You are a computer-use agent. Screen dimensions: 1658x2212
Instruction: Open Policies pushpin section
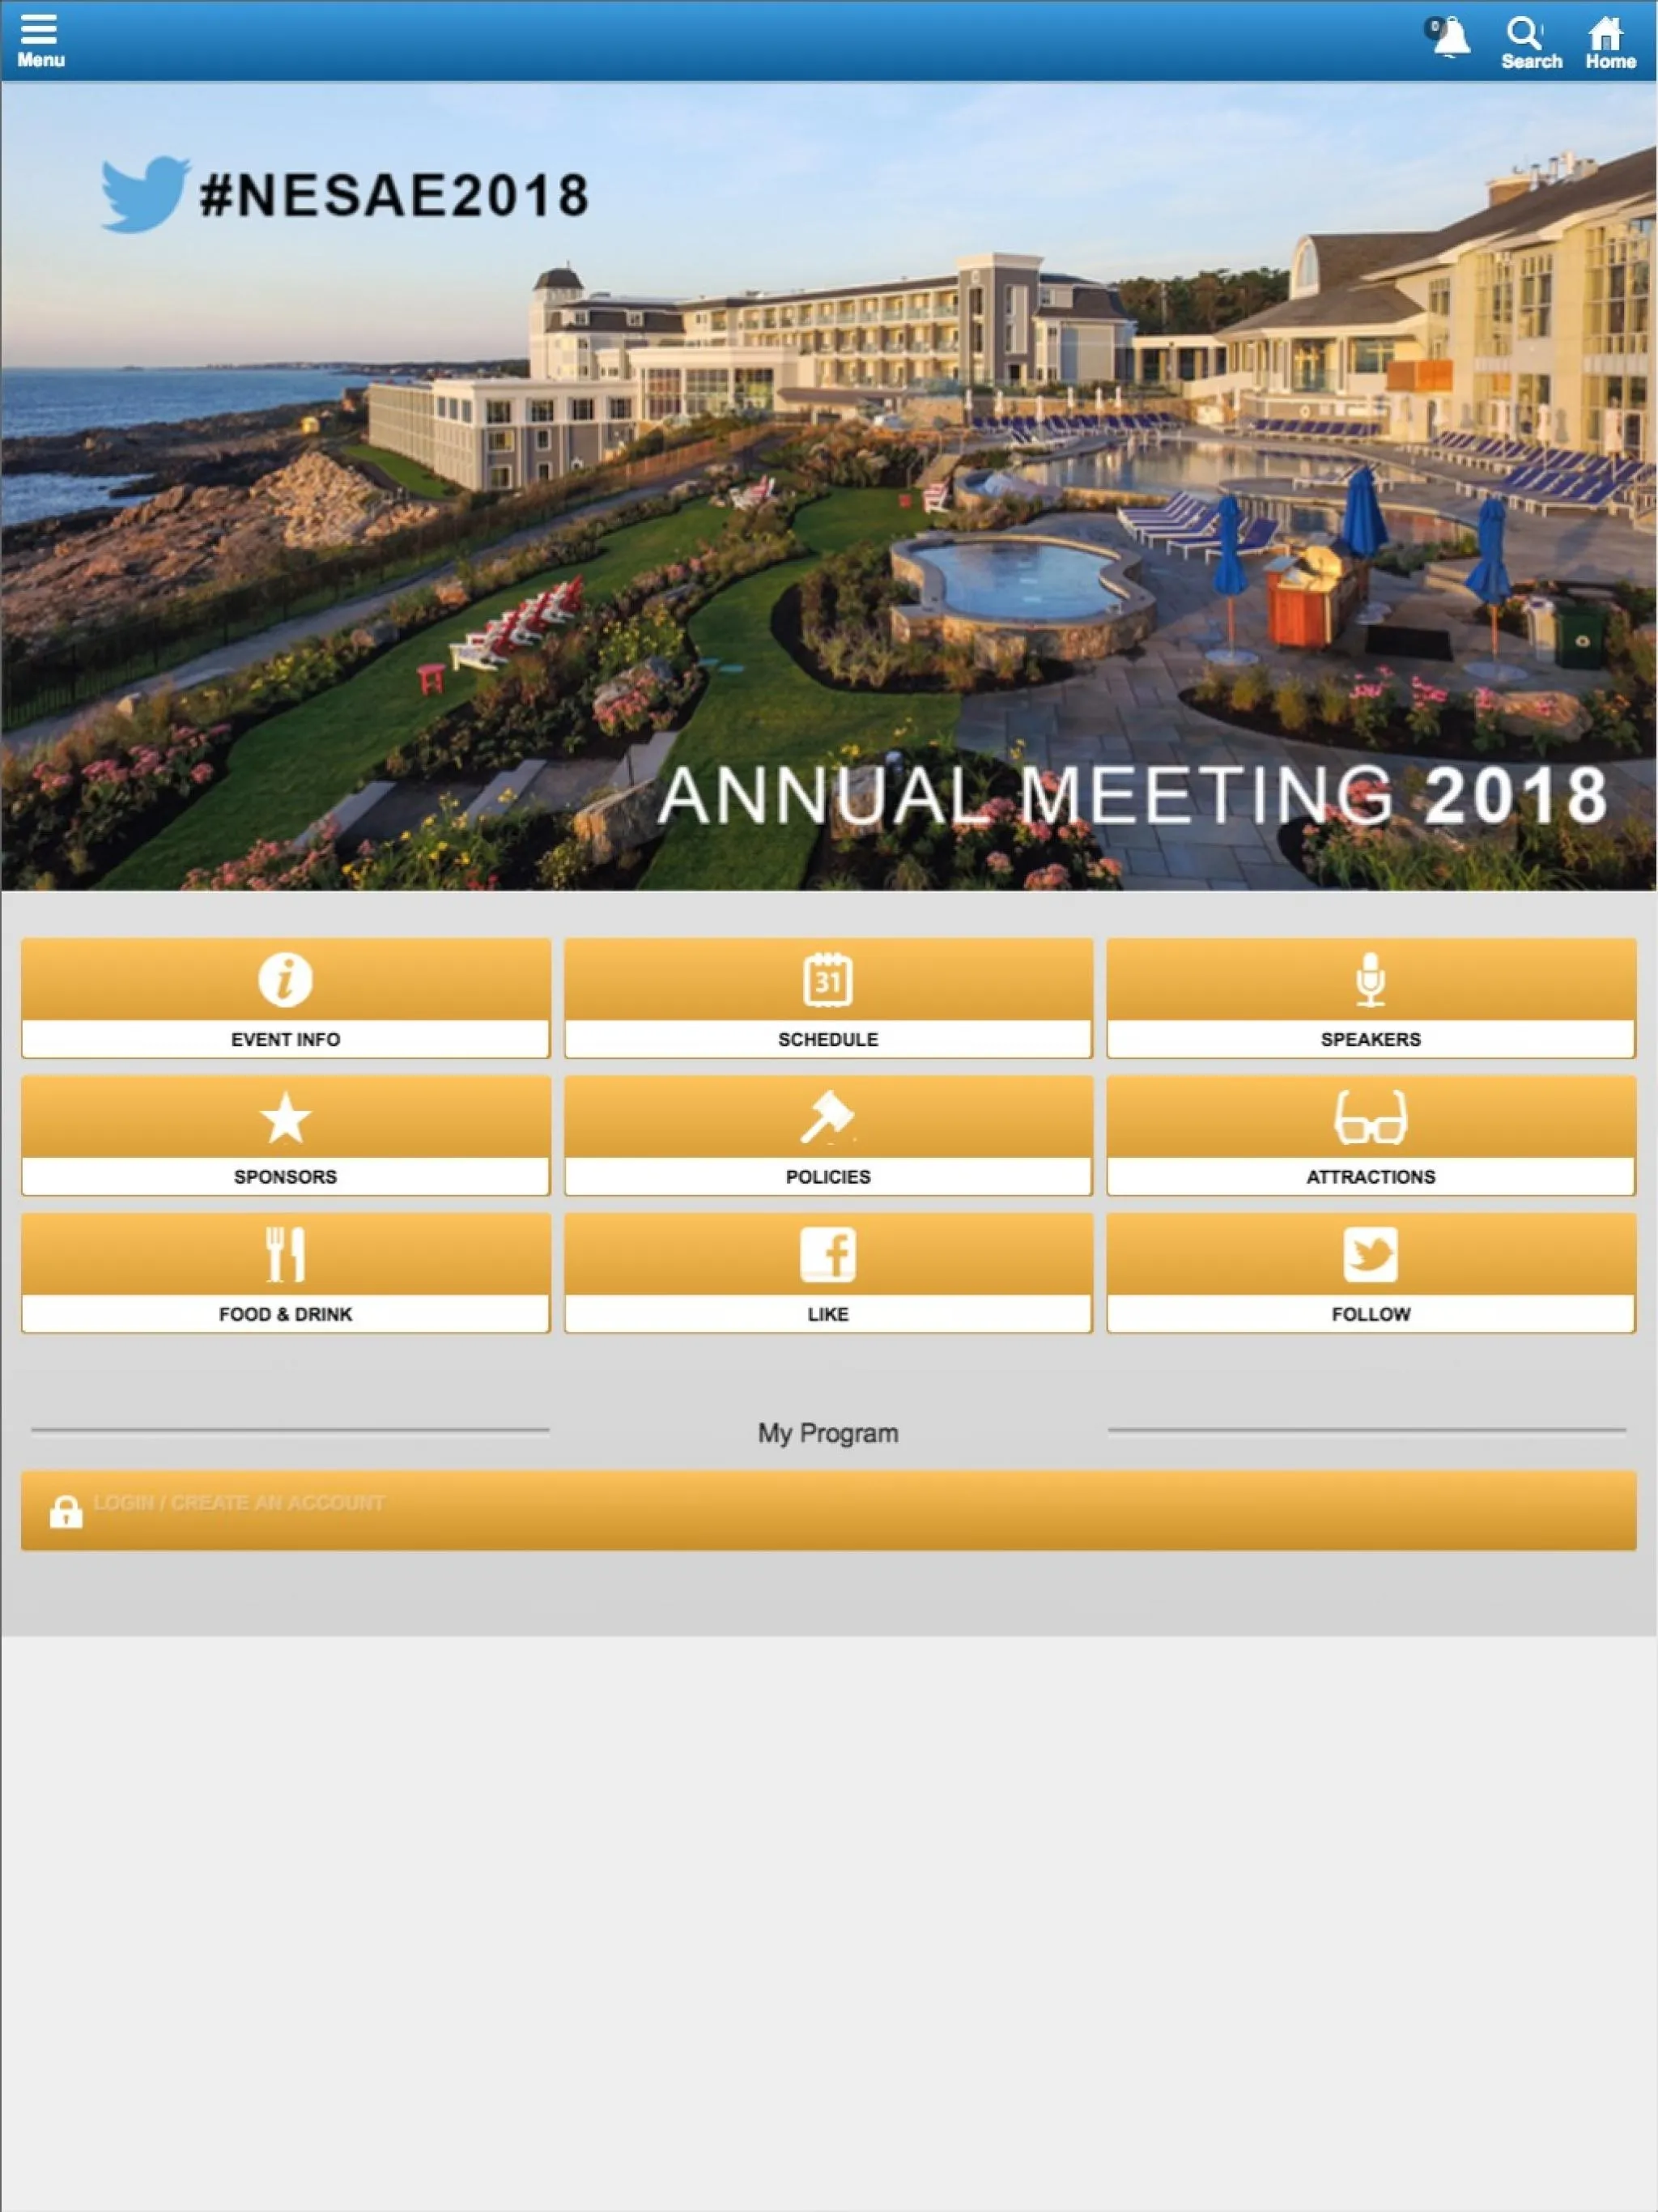coord(827,1134)
